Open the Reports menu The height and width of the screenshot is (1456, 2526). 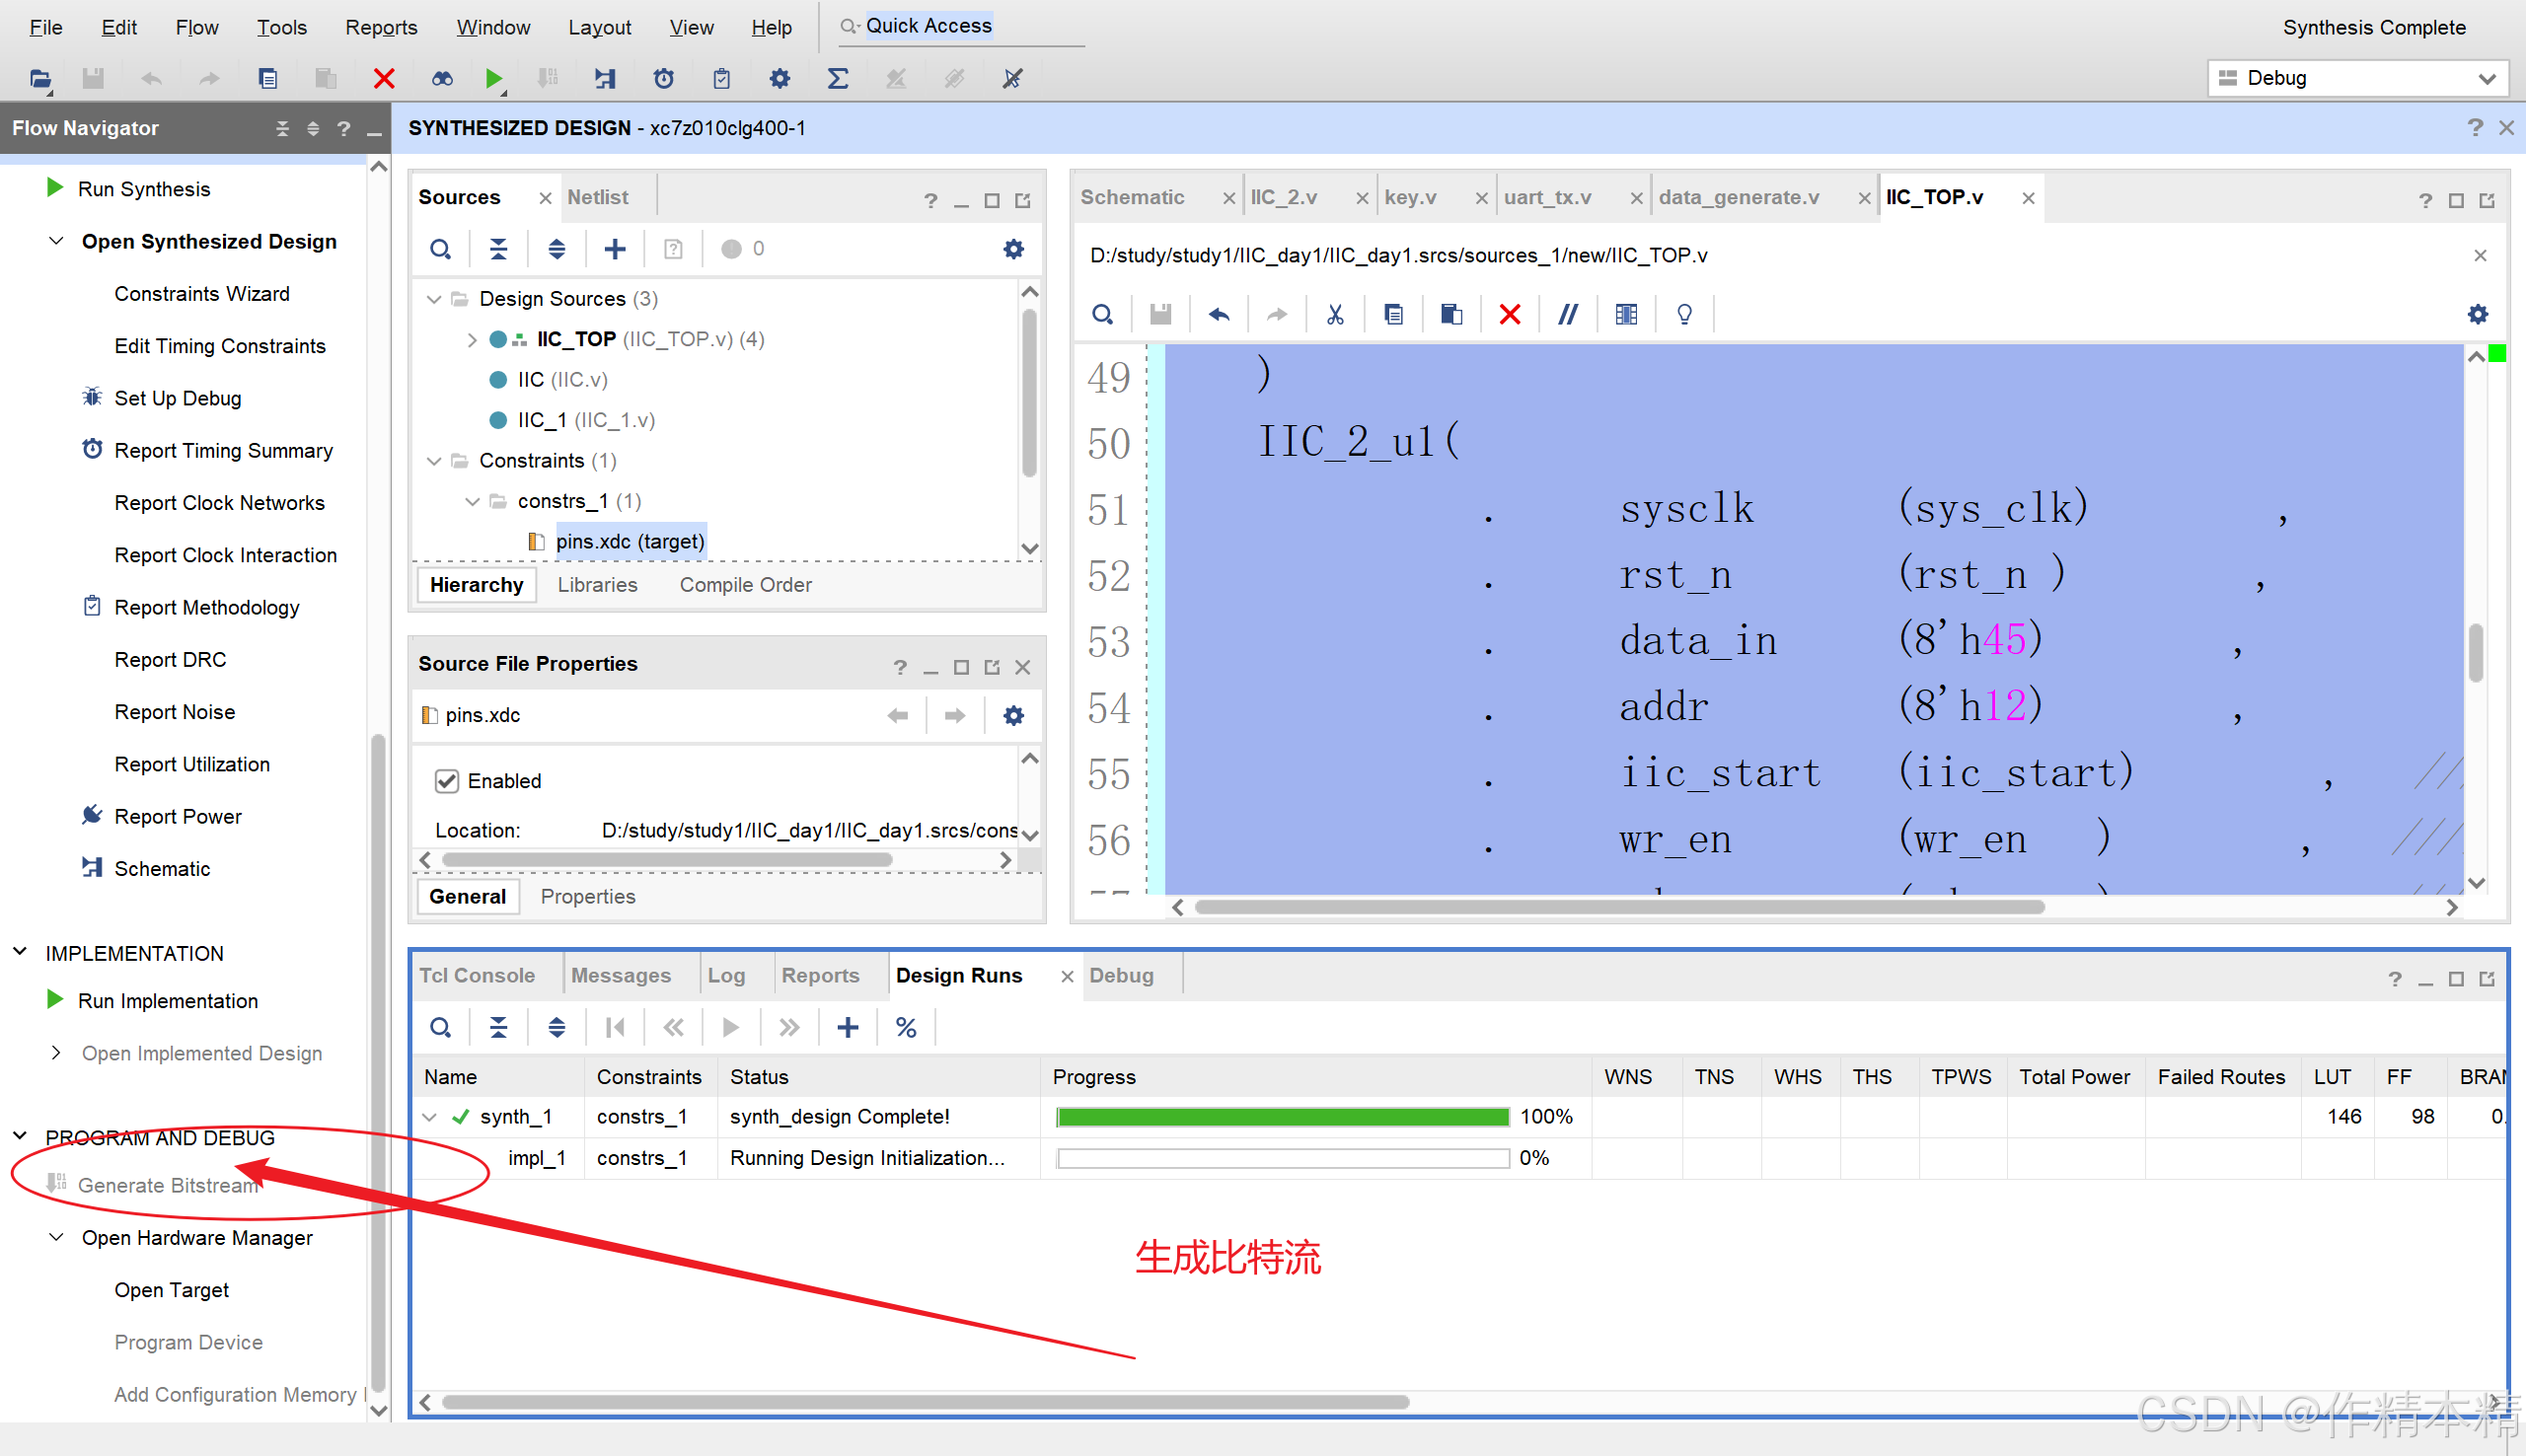click(381, 27)
